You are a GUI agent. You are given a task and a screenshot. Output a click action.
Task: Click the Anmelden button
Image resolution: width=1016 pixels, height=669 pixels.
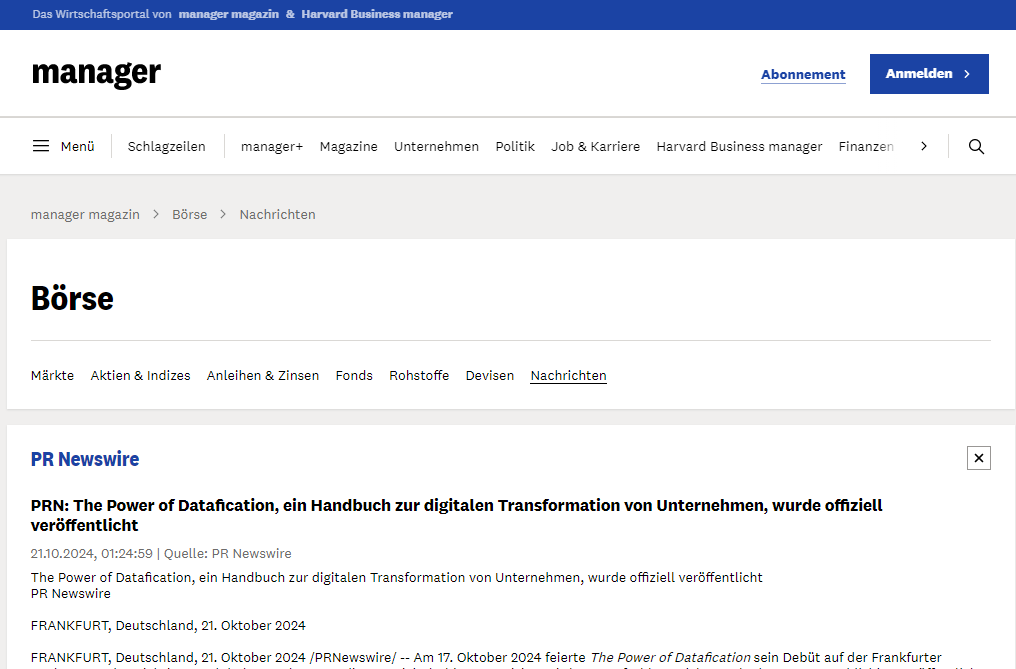tap(928, 74)
